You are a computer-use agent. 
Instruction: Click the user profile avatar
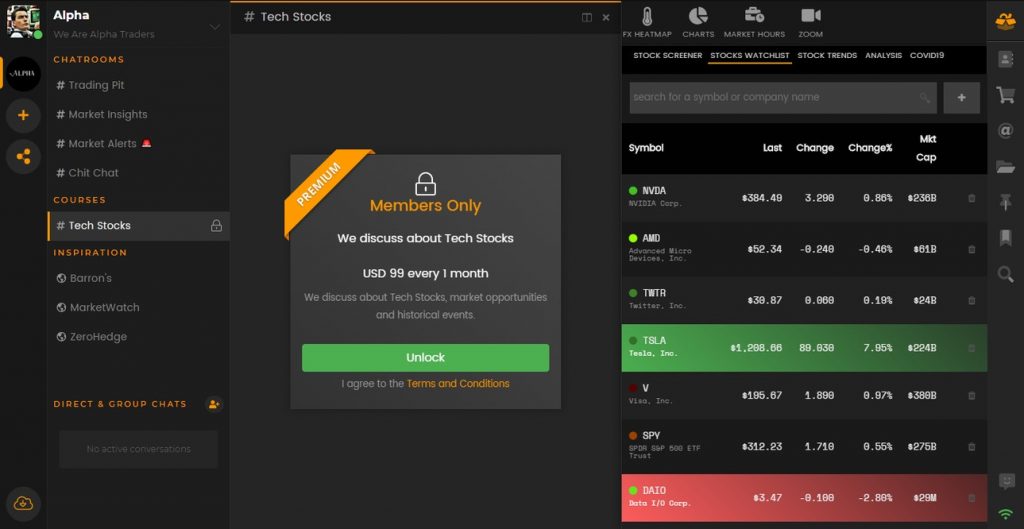point(24,21)
